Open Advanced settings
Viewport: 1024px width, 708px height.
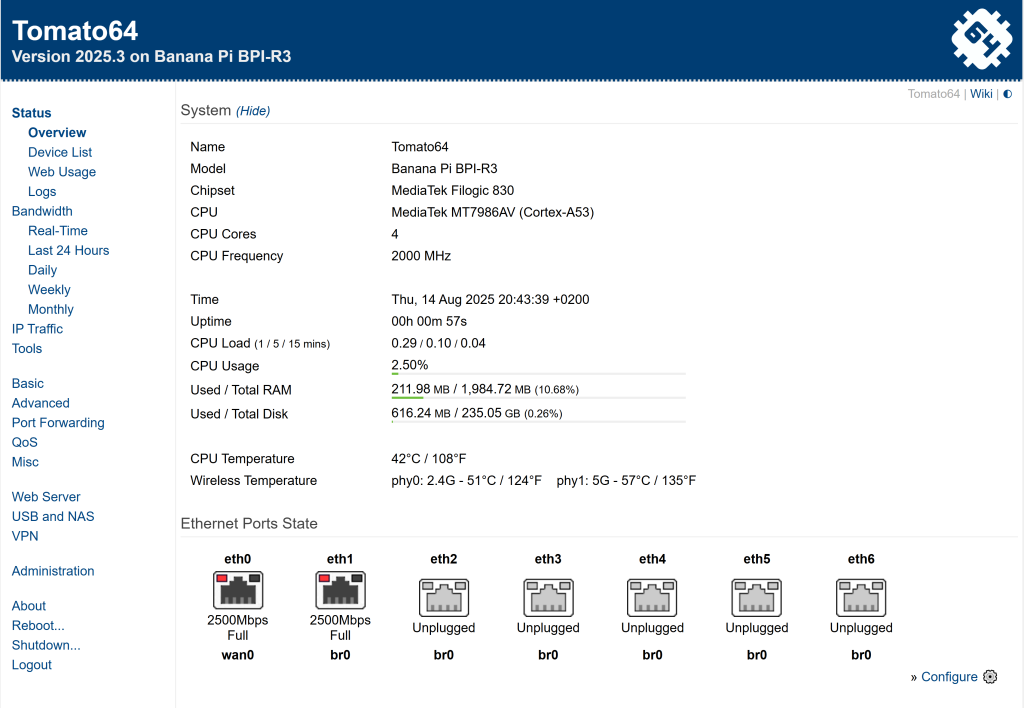tap(40, 403)
